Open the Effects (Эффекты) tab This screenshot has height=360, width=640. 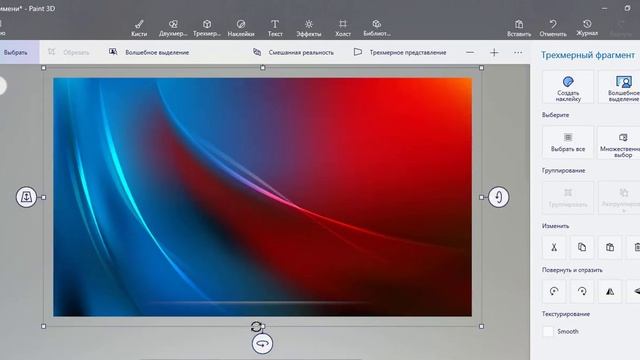[309, 28]
